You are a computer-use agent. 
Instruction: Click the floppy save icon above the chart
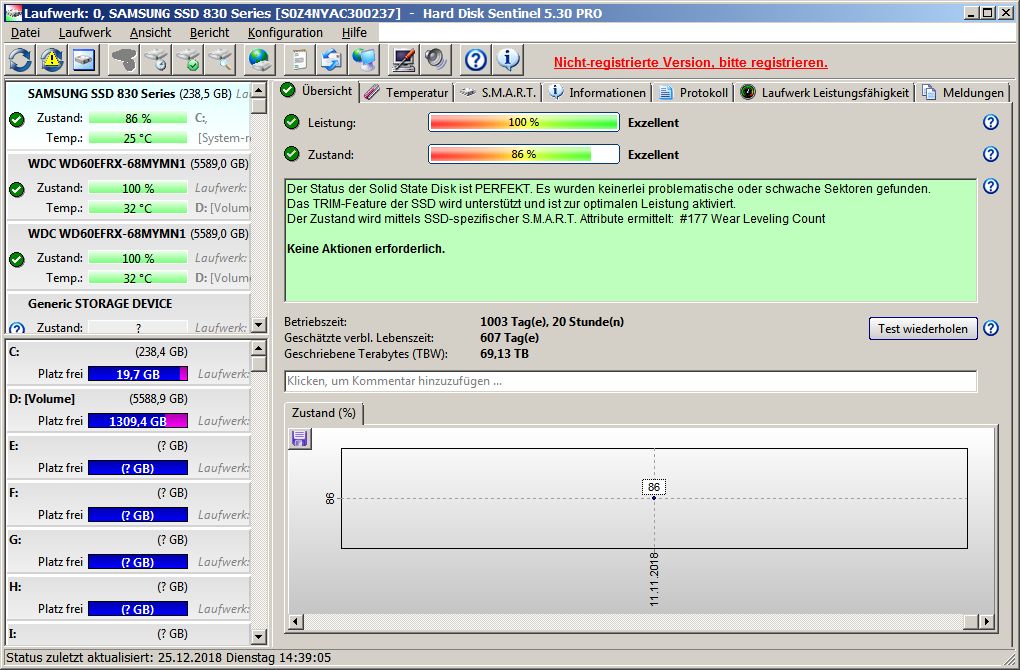tap(299, 439)
